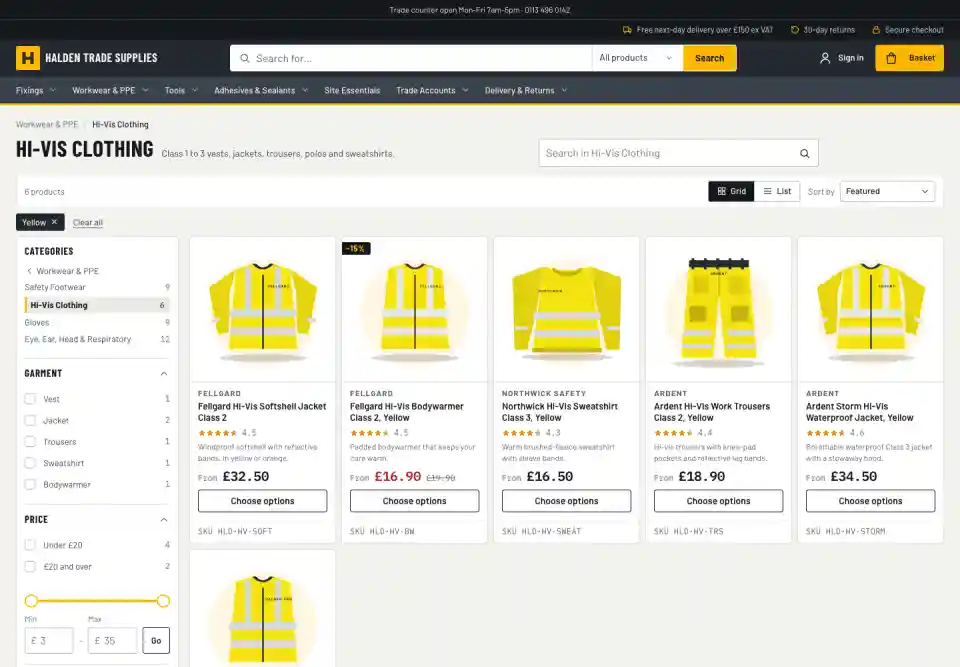Tick the Sweatshirt garment checkbox

click(30, 463)
